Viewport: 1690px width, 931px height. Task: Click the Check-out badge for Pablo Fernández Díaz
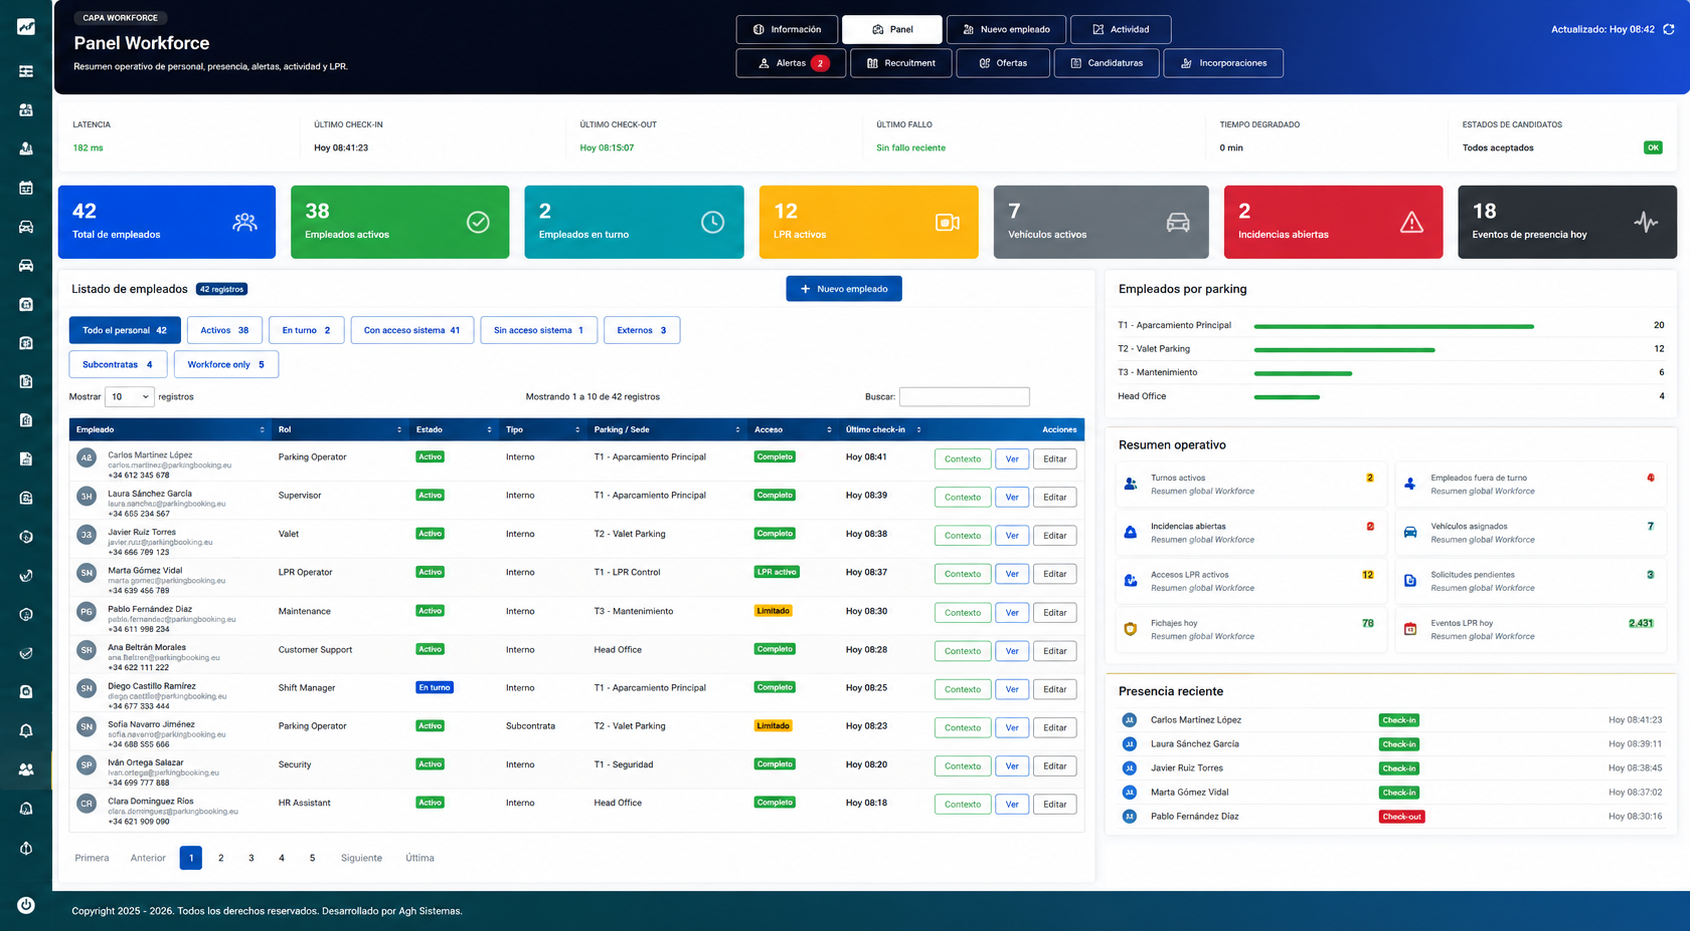pyautogui.click(x=1401, y=817)
